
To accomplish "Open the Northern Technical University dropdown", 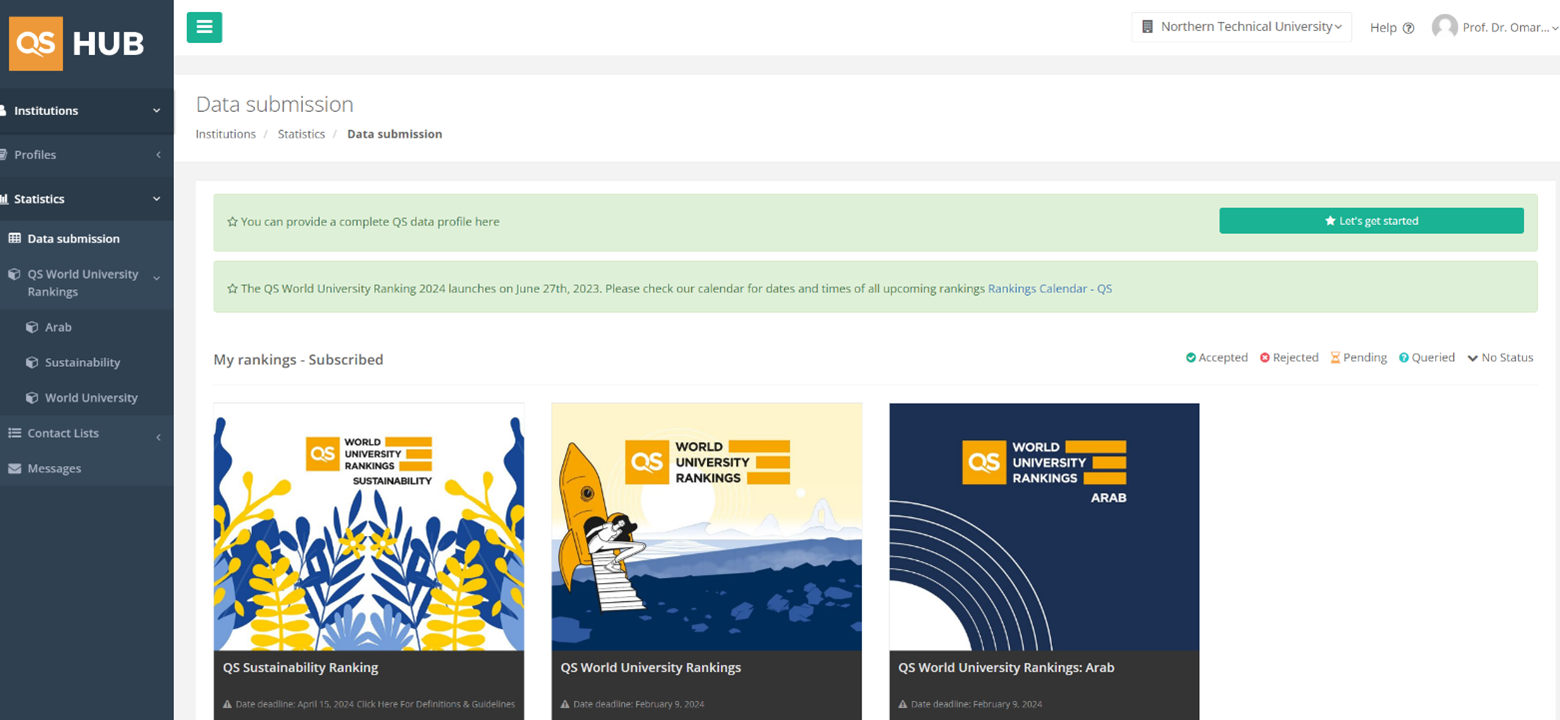I will (x=1241, y=27).
